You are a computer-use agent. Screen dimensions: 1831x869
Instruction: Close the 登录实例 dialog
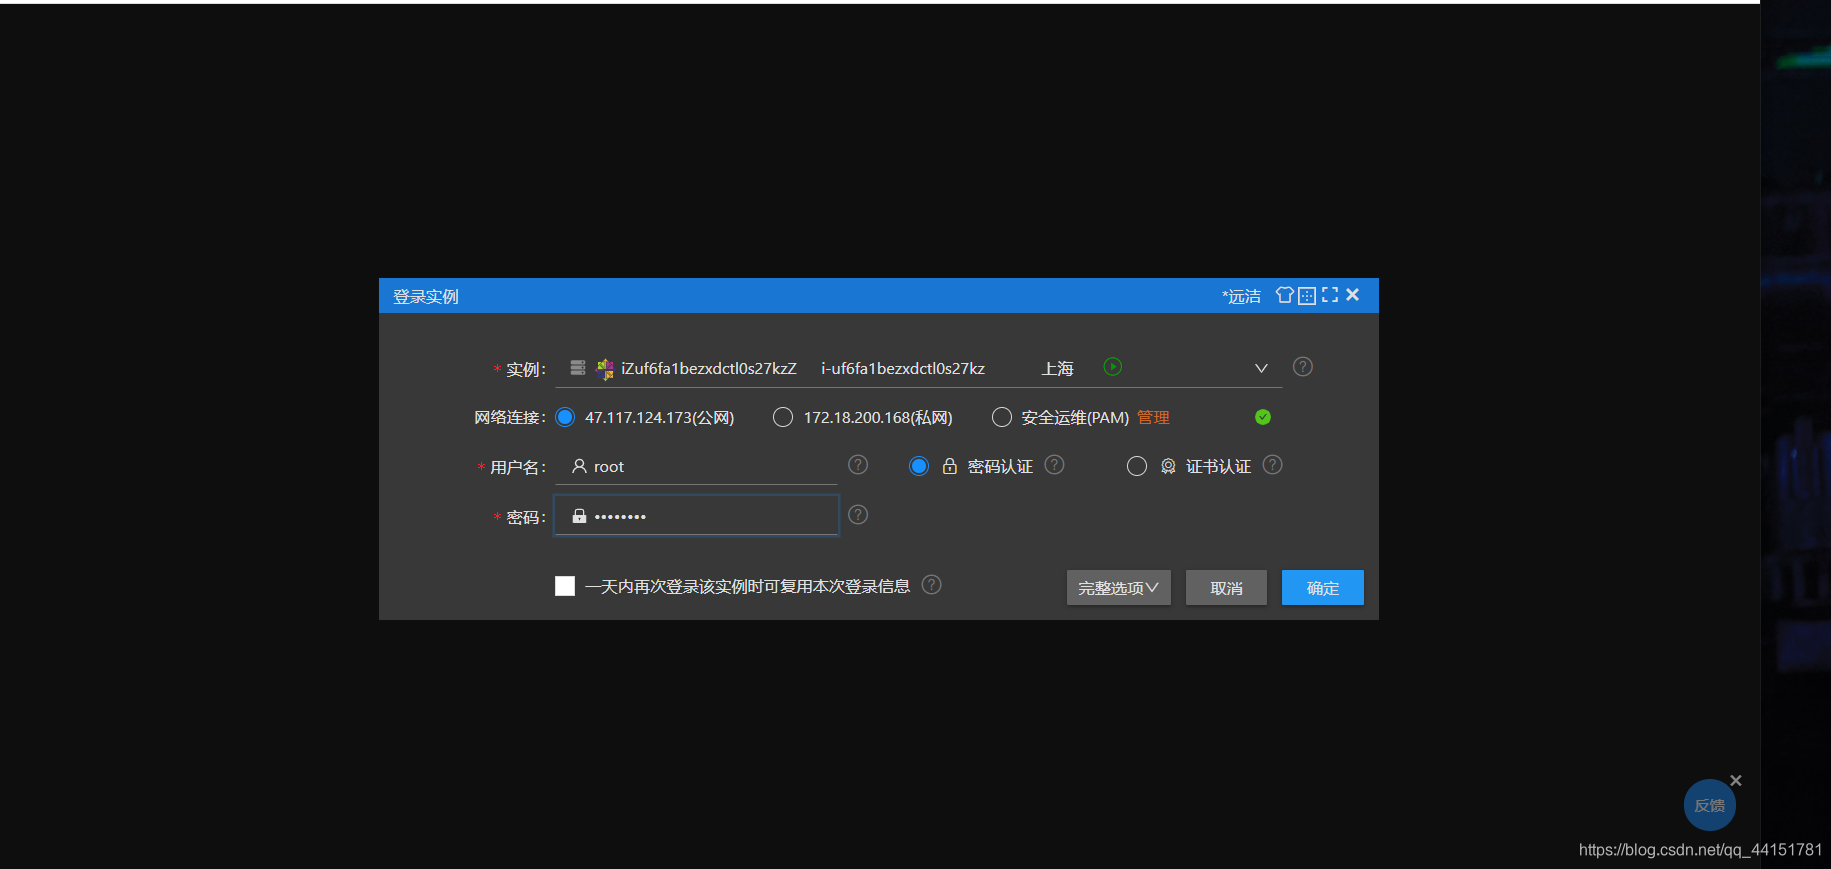[1353, 295]
